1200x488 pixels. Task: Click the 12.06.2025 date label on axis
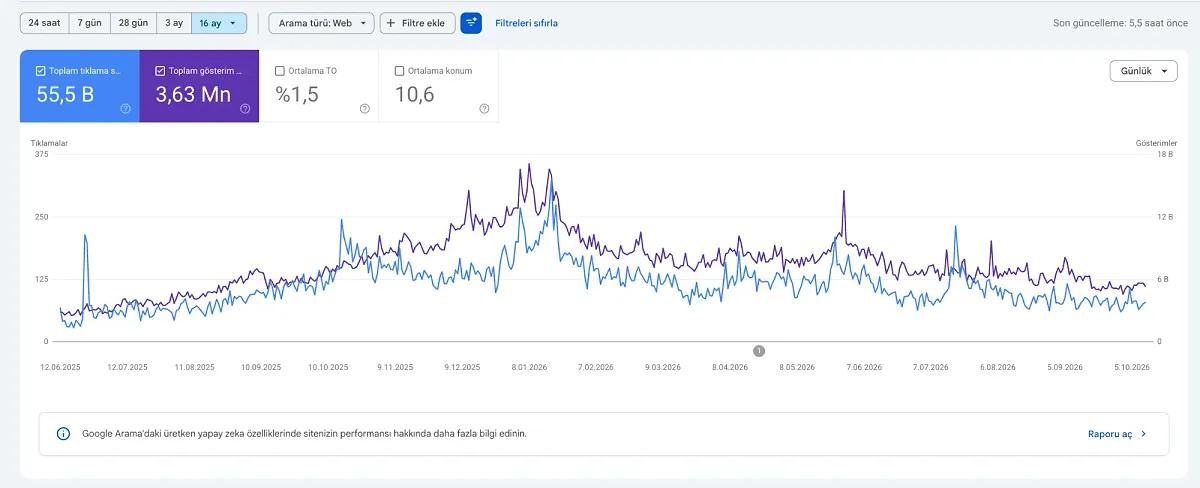click(60, 367)
